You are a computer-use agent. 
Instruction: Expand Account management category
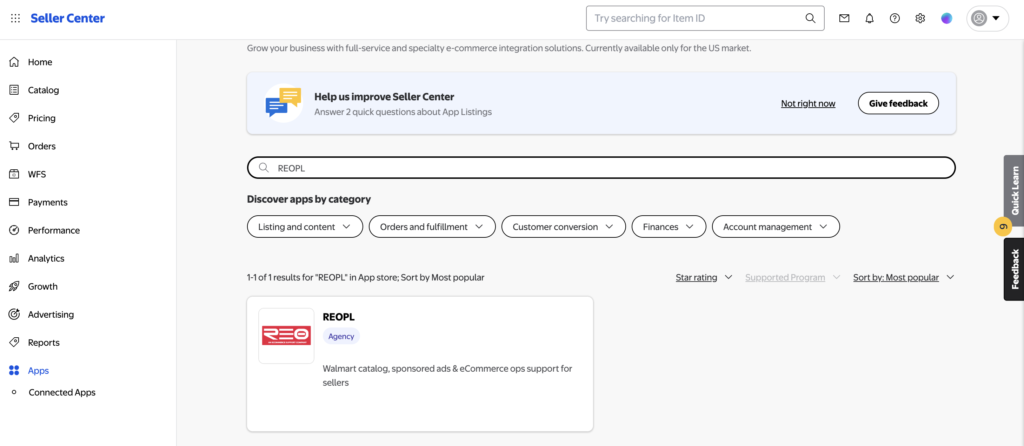point(776,227)
